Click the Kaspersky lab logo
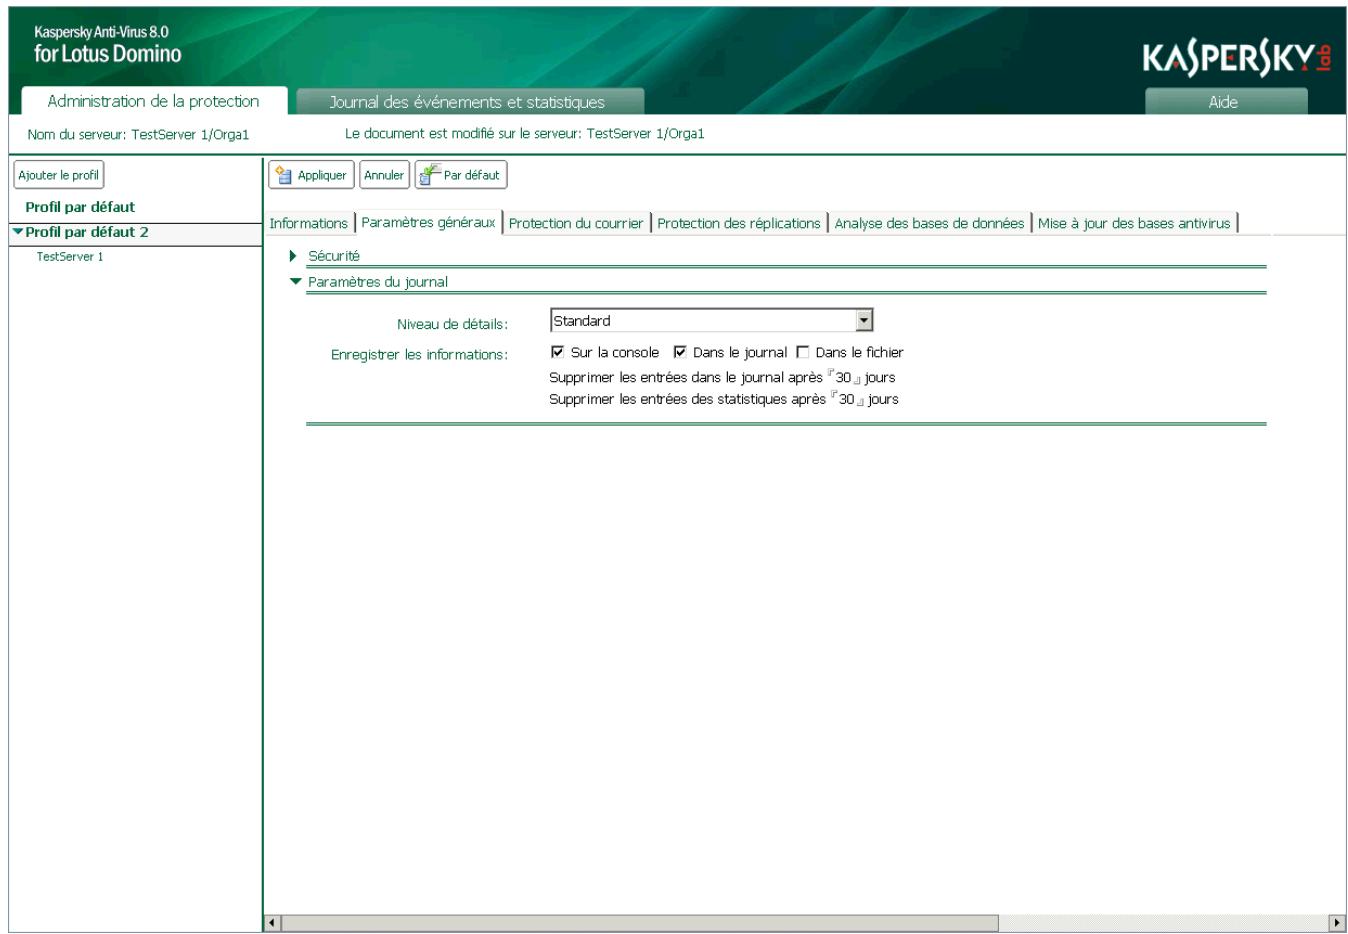This screenshot has width=1348, height=934. 1237,59
